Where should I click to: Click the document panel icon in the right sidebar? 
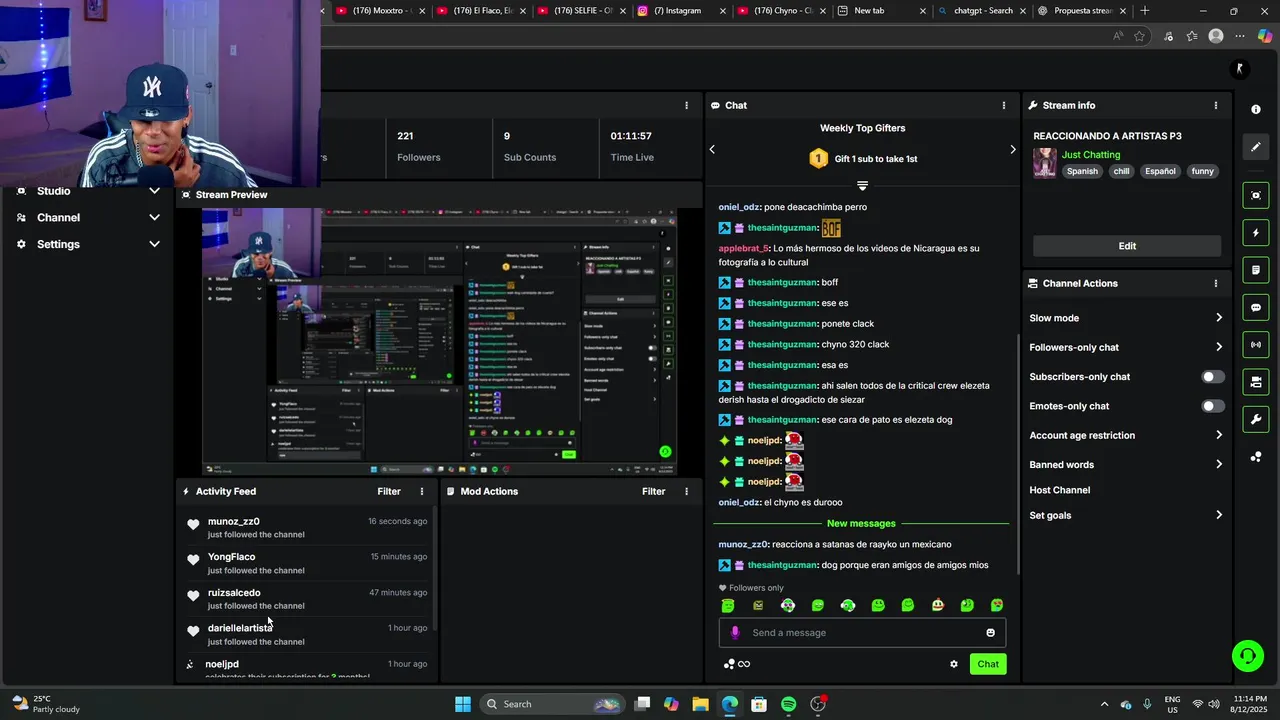pos(1256,270)
